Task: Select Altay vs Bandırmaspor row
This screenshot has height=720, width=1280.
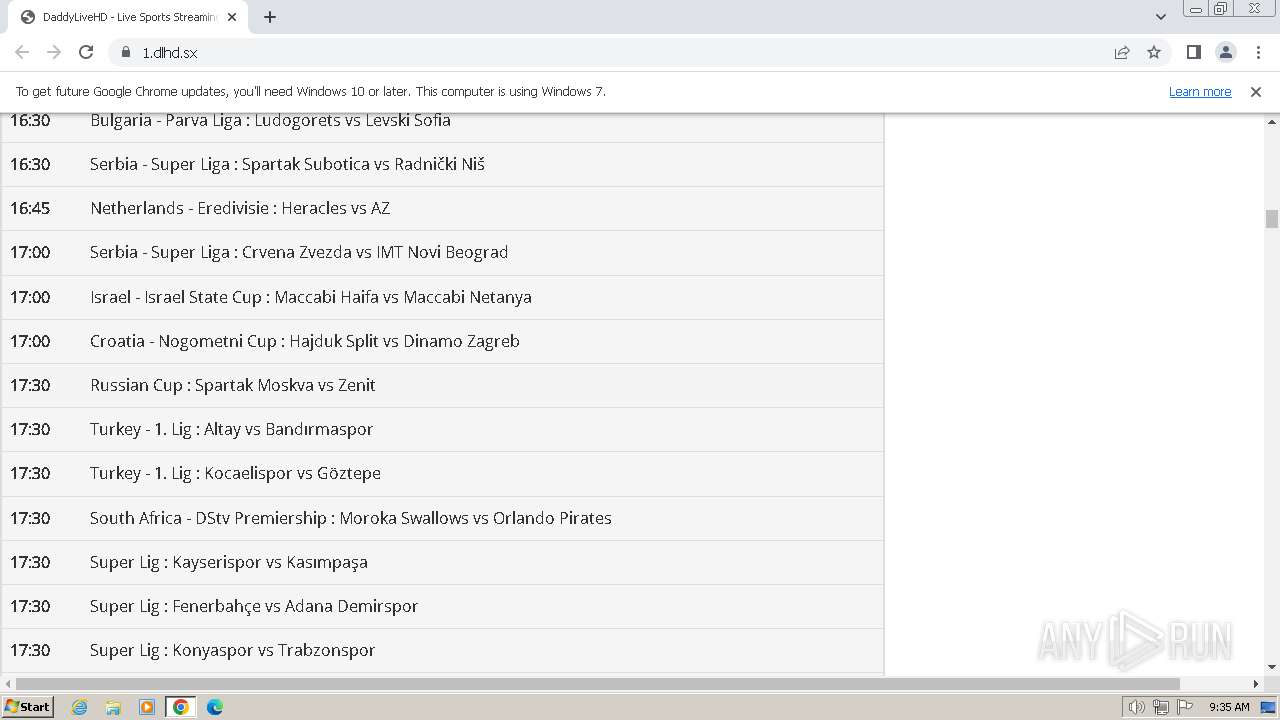Action: 443,429
